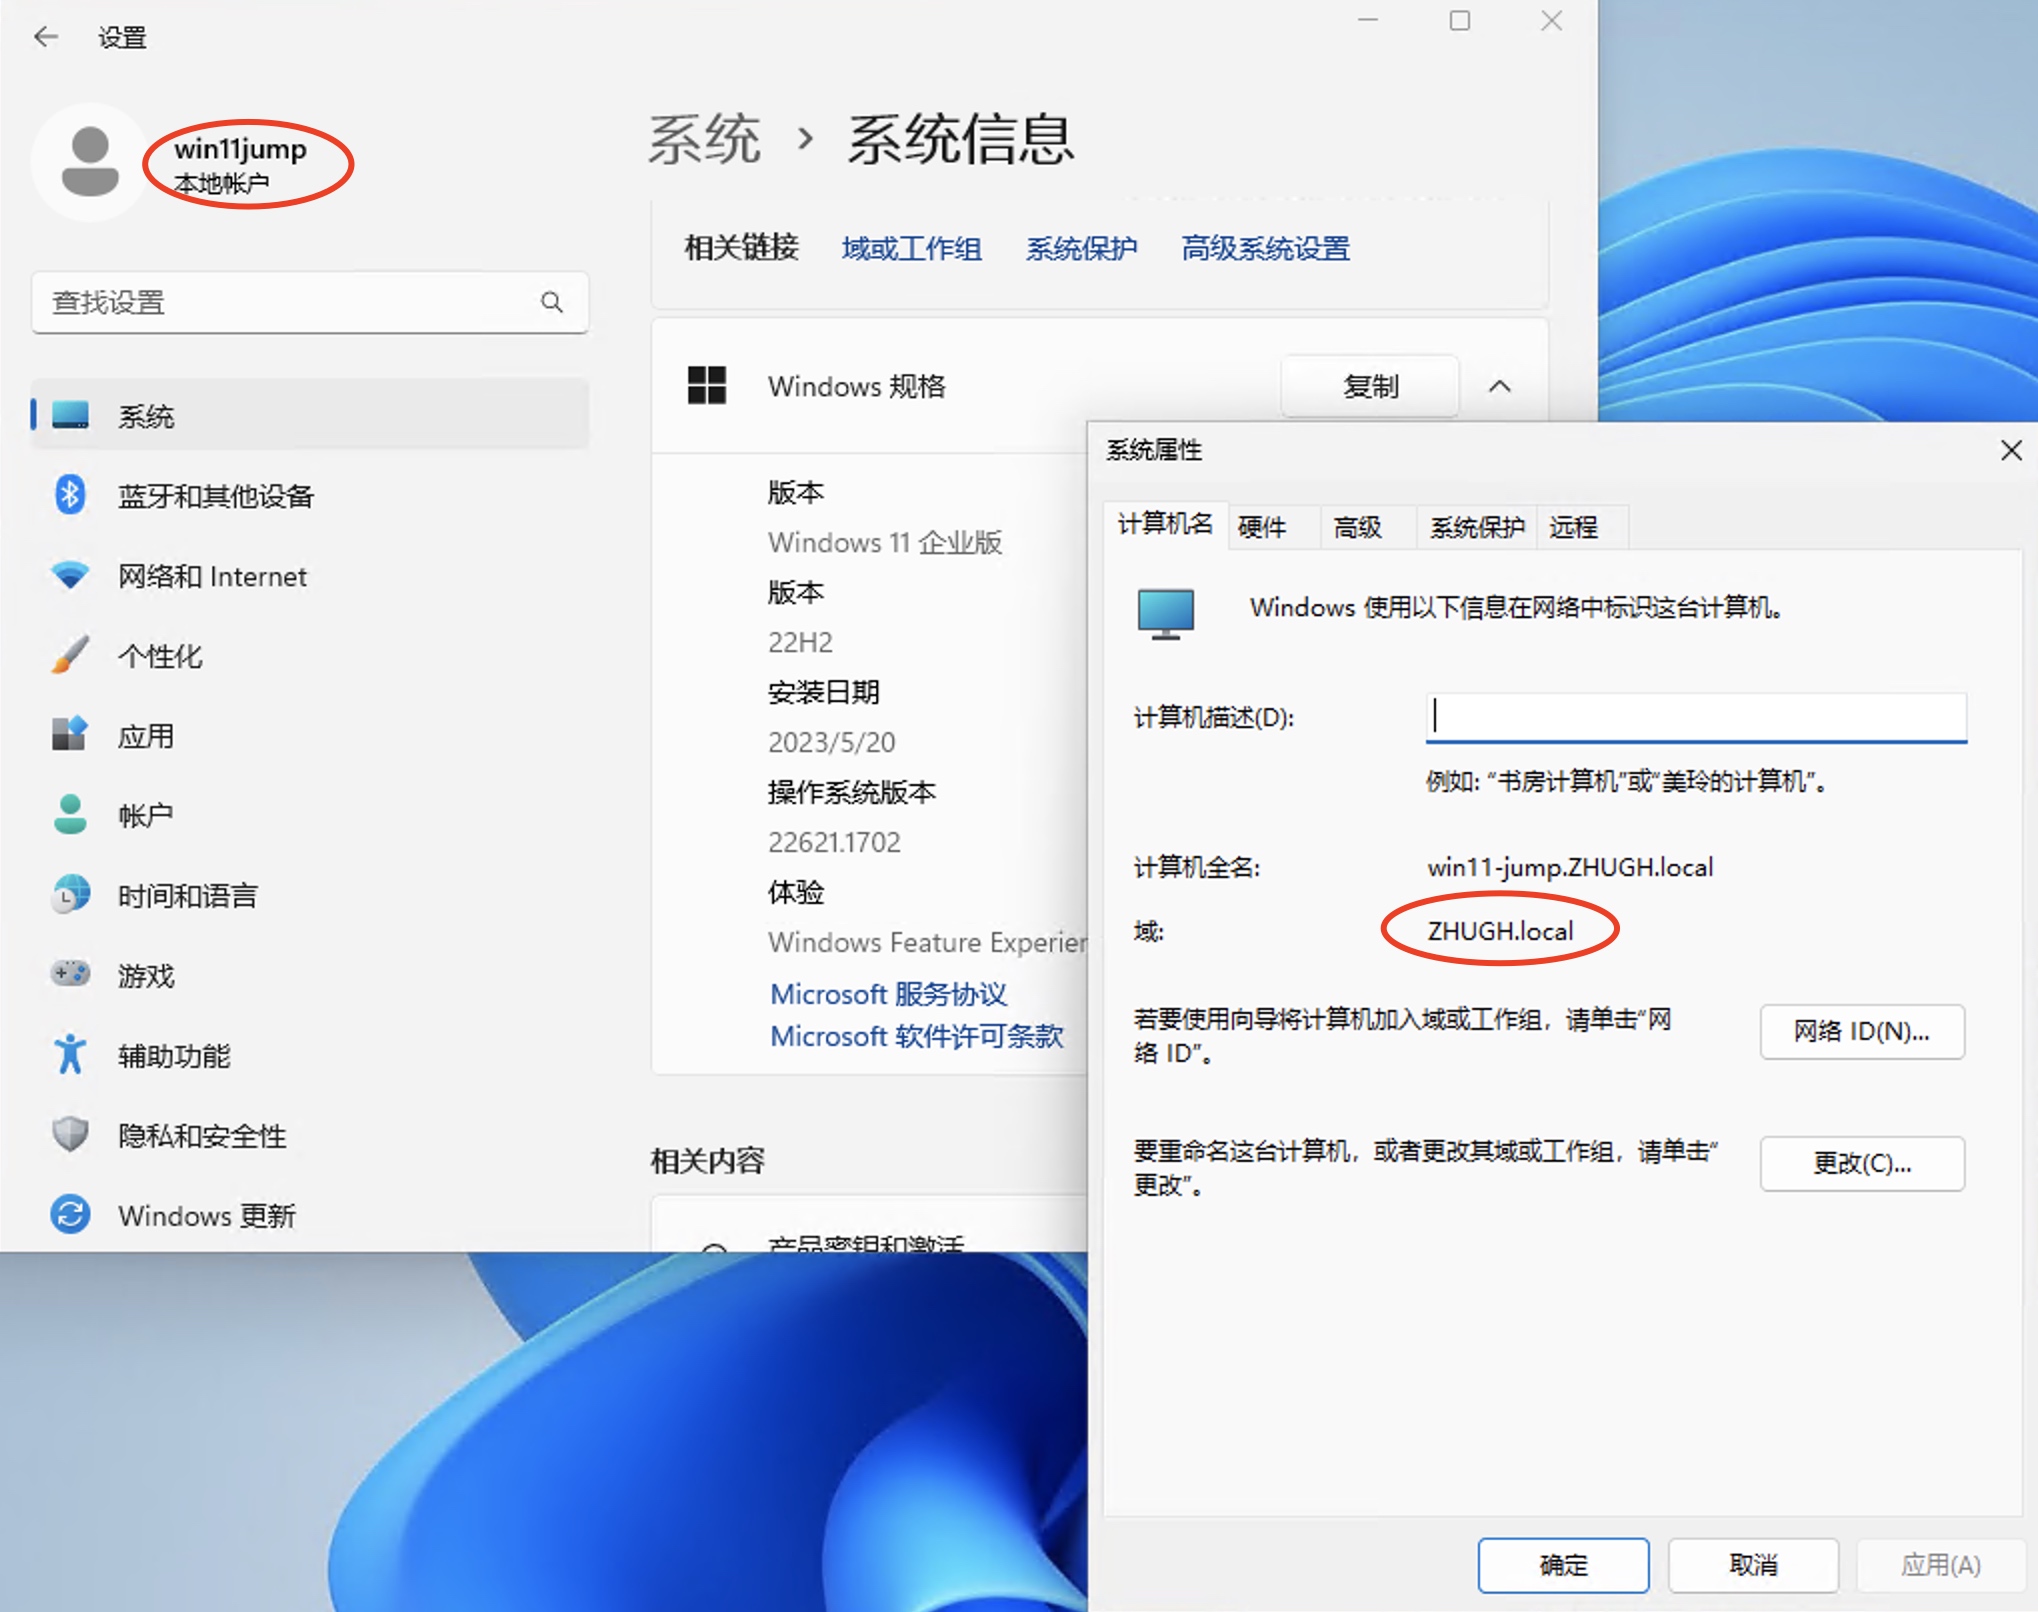
Task: Minimize the Settings window
Action: tap(1368, 21)
